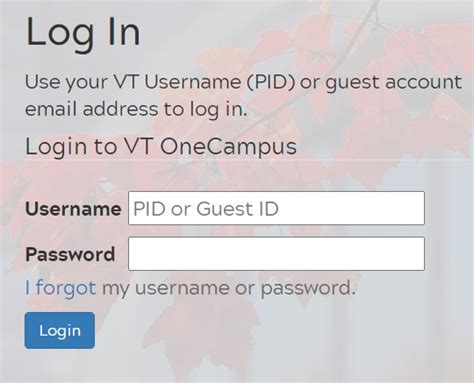Click the large "Log In" heading
474x383 pixels.
(x=83, y=33)
